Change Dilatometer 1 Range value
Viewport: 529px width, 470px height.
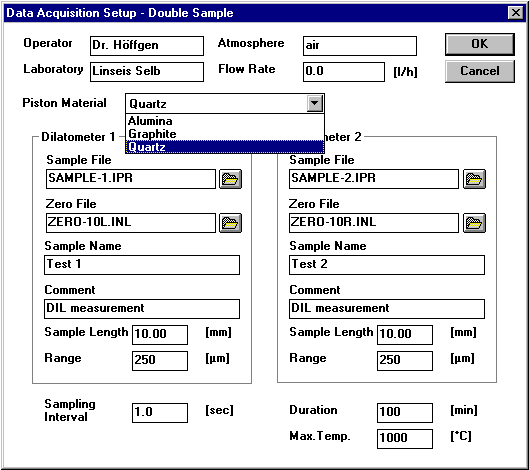tap(160, 361)
